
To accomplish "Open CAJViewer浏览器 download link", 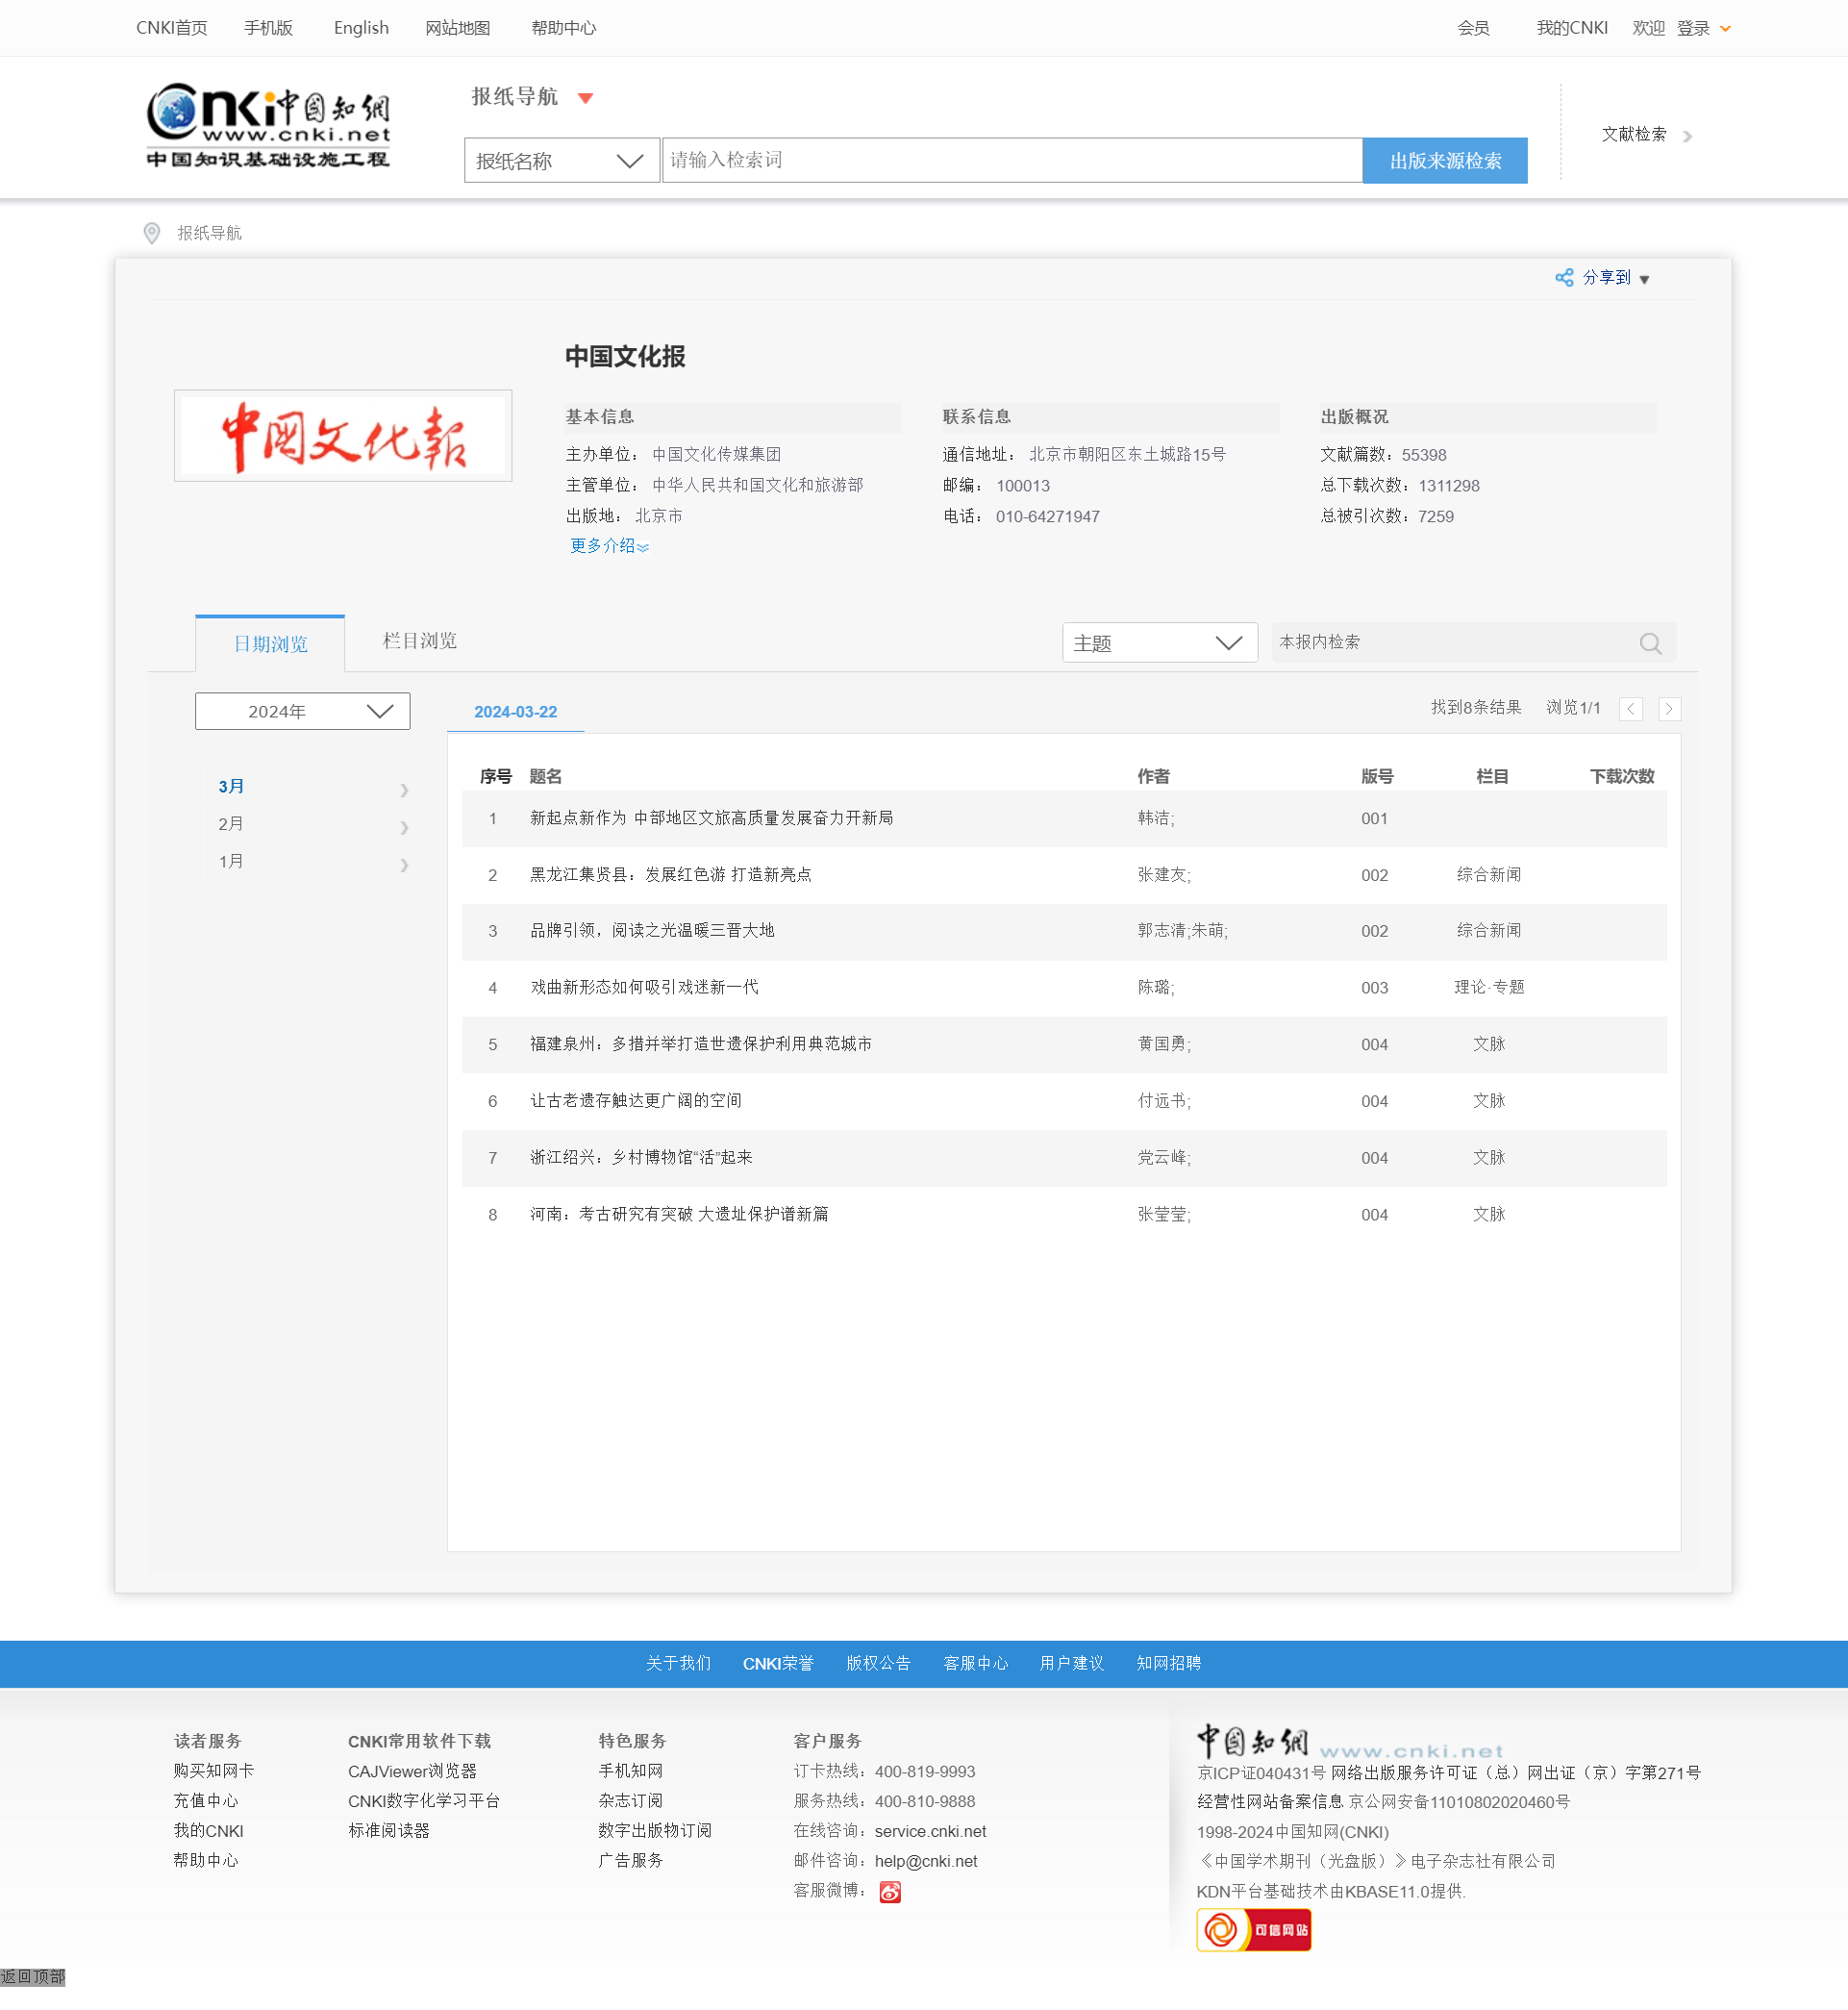I will coord(412,1771).
